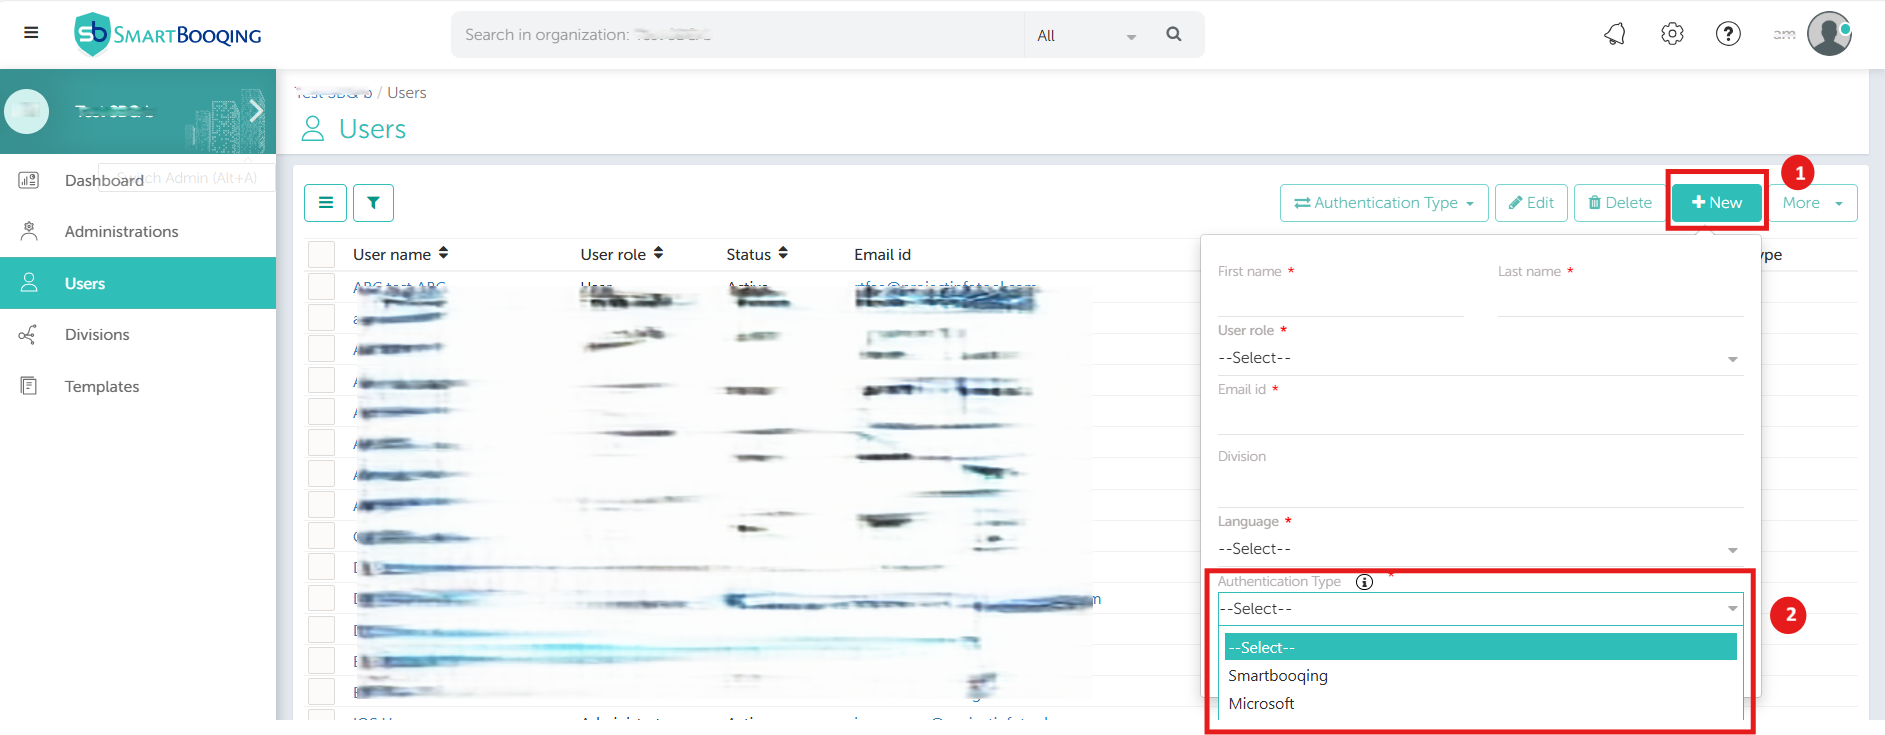Open the filter funnel button
Screen dimensions: 1885x735
coord(373,203)
